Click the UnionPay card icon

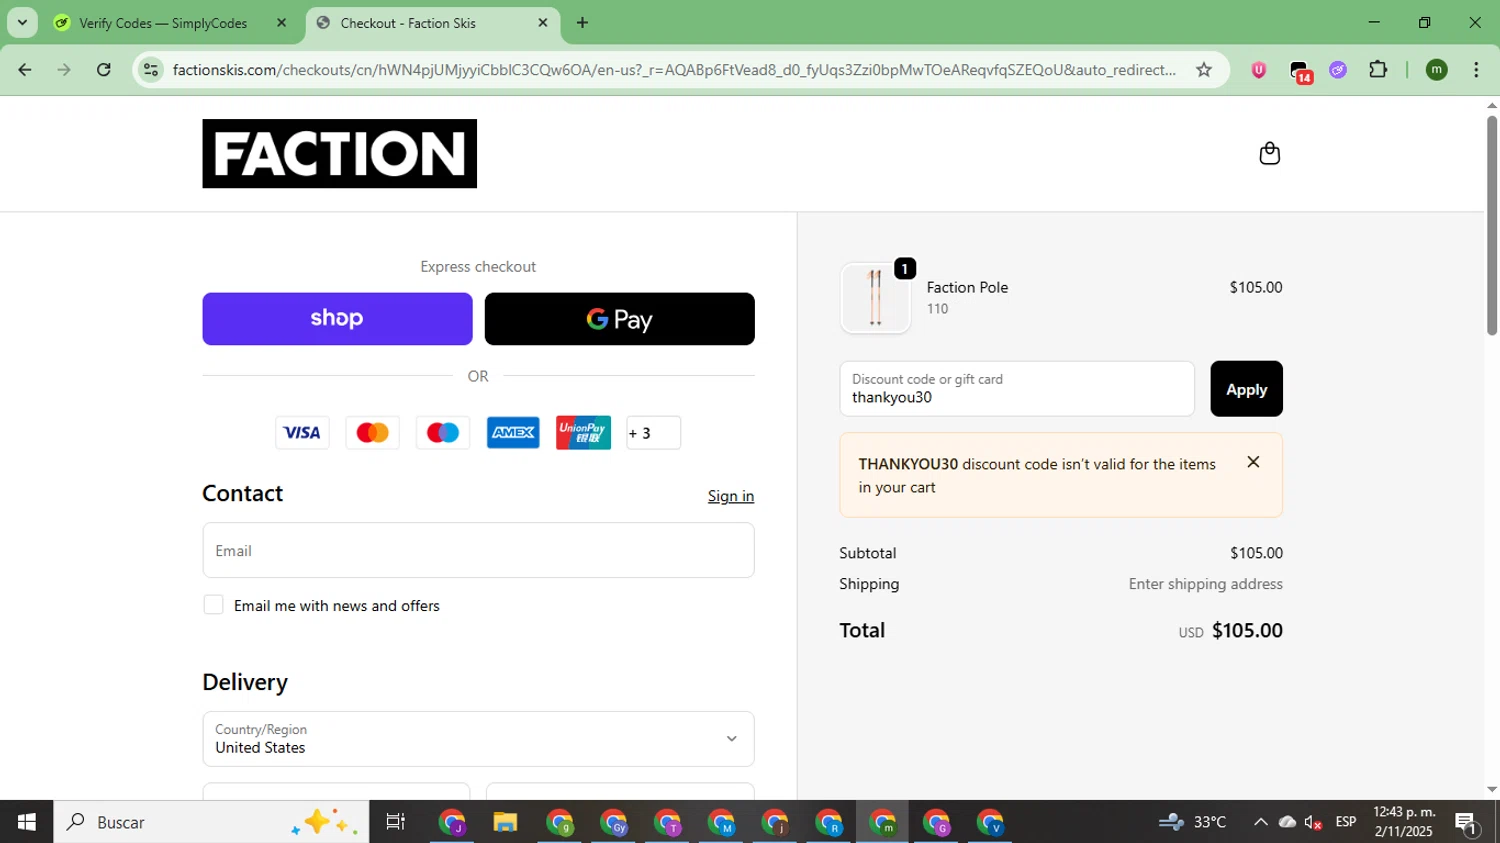[x=583, y=433]
